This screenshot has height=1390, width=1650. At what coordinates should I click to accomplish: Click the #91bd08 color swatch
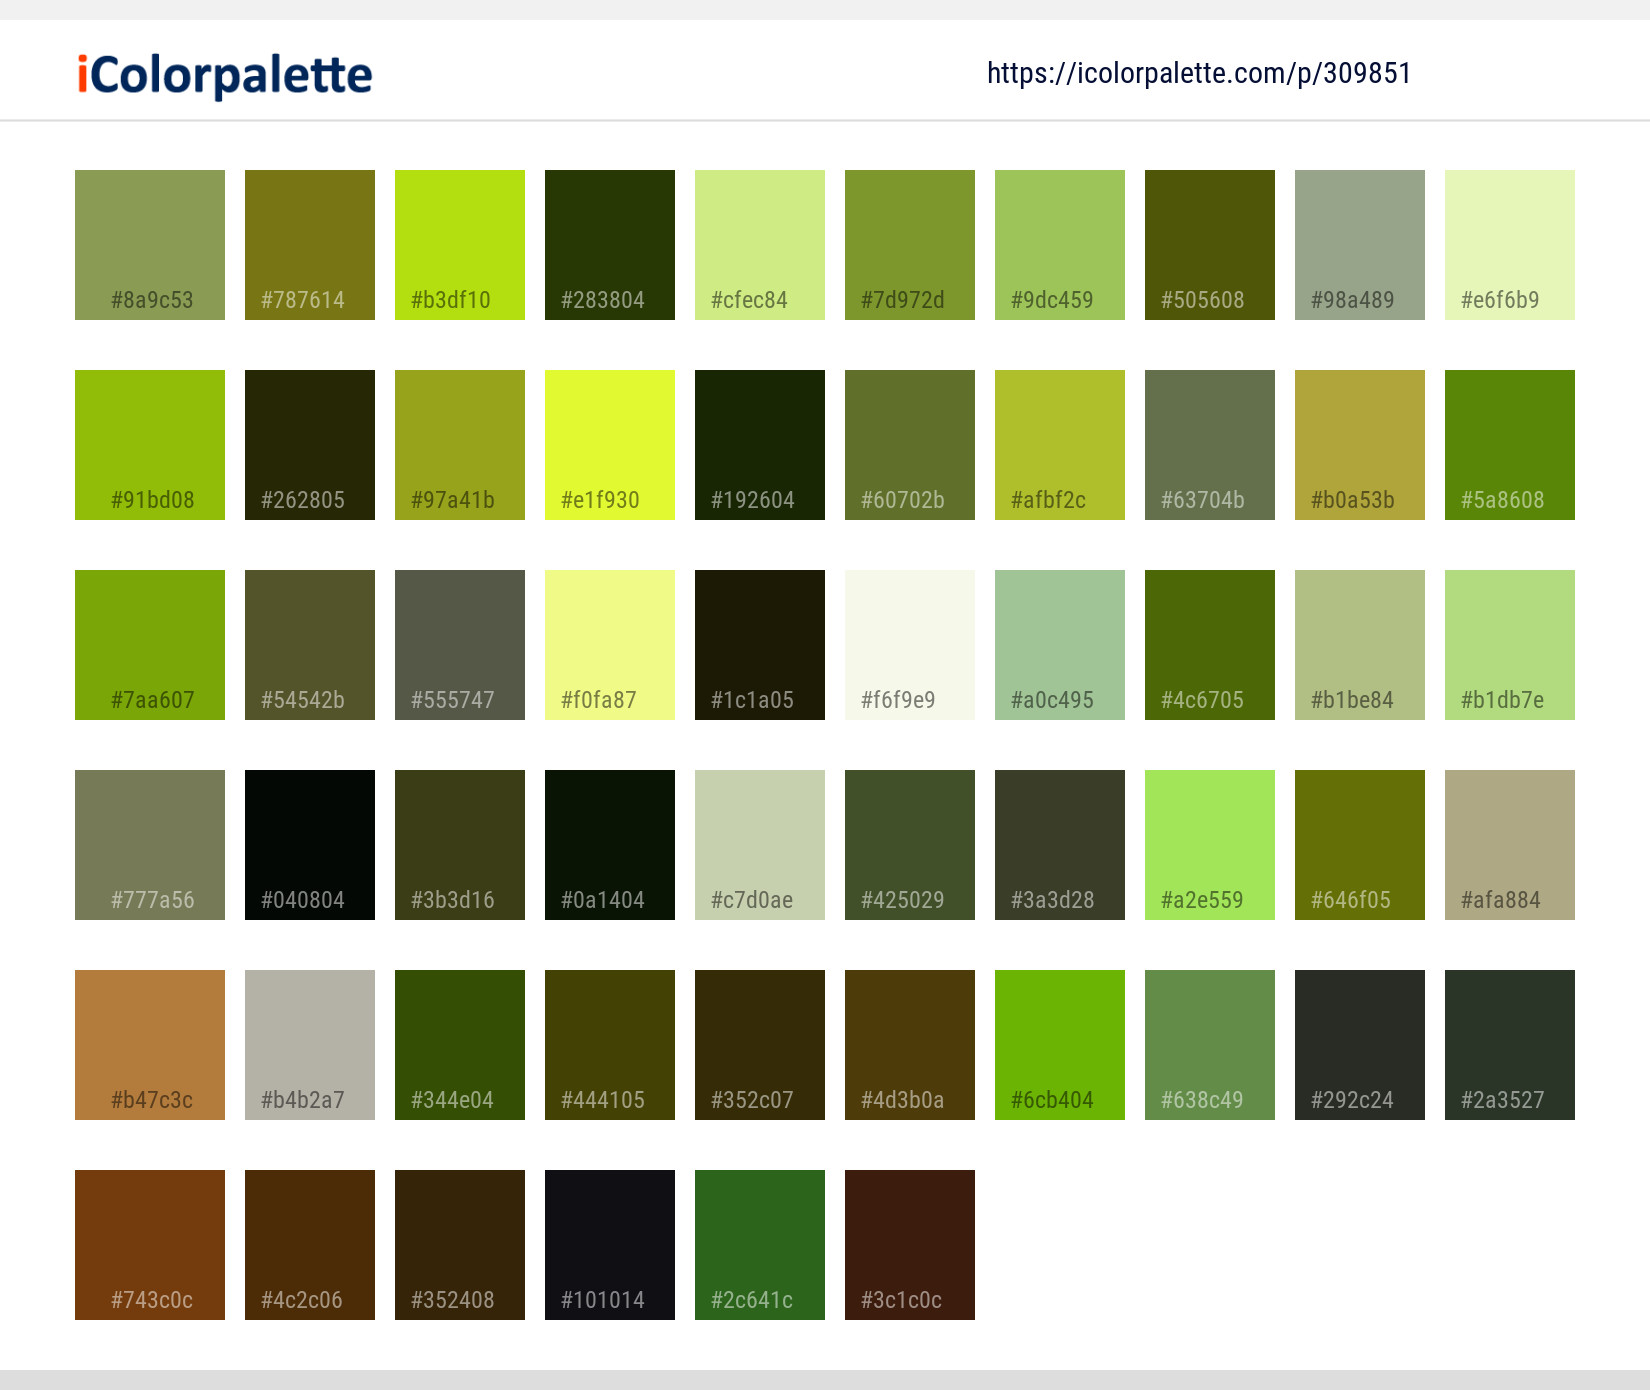click(x=150, y=445)
